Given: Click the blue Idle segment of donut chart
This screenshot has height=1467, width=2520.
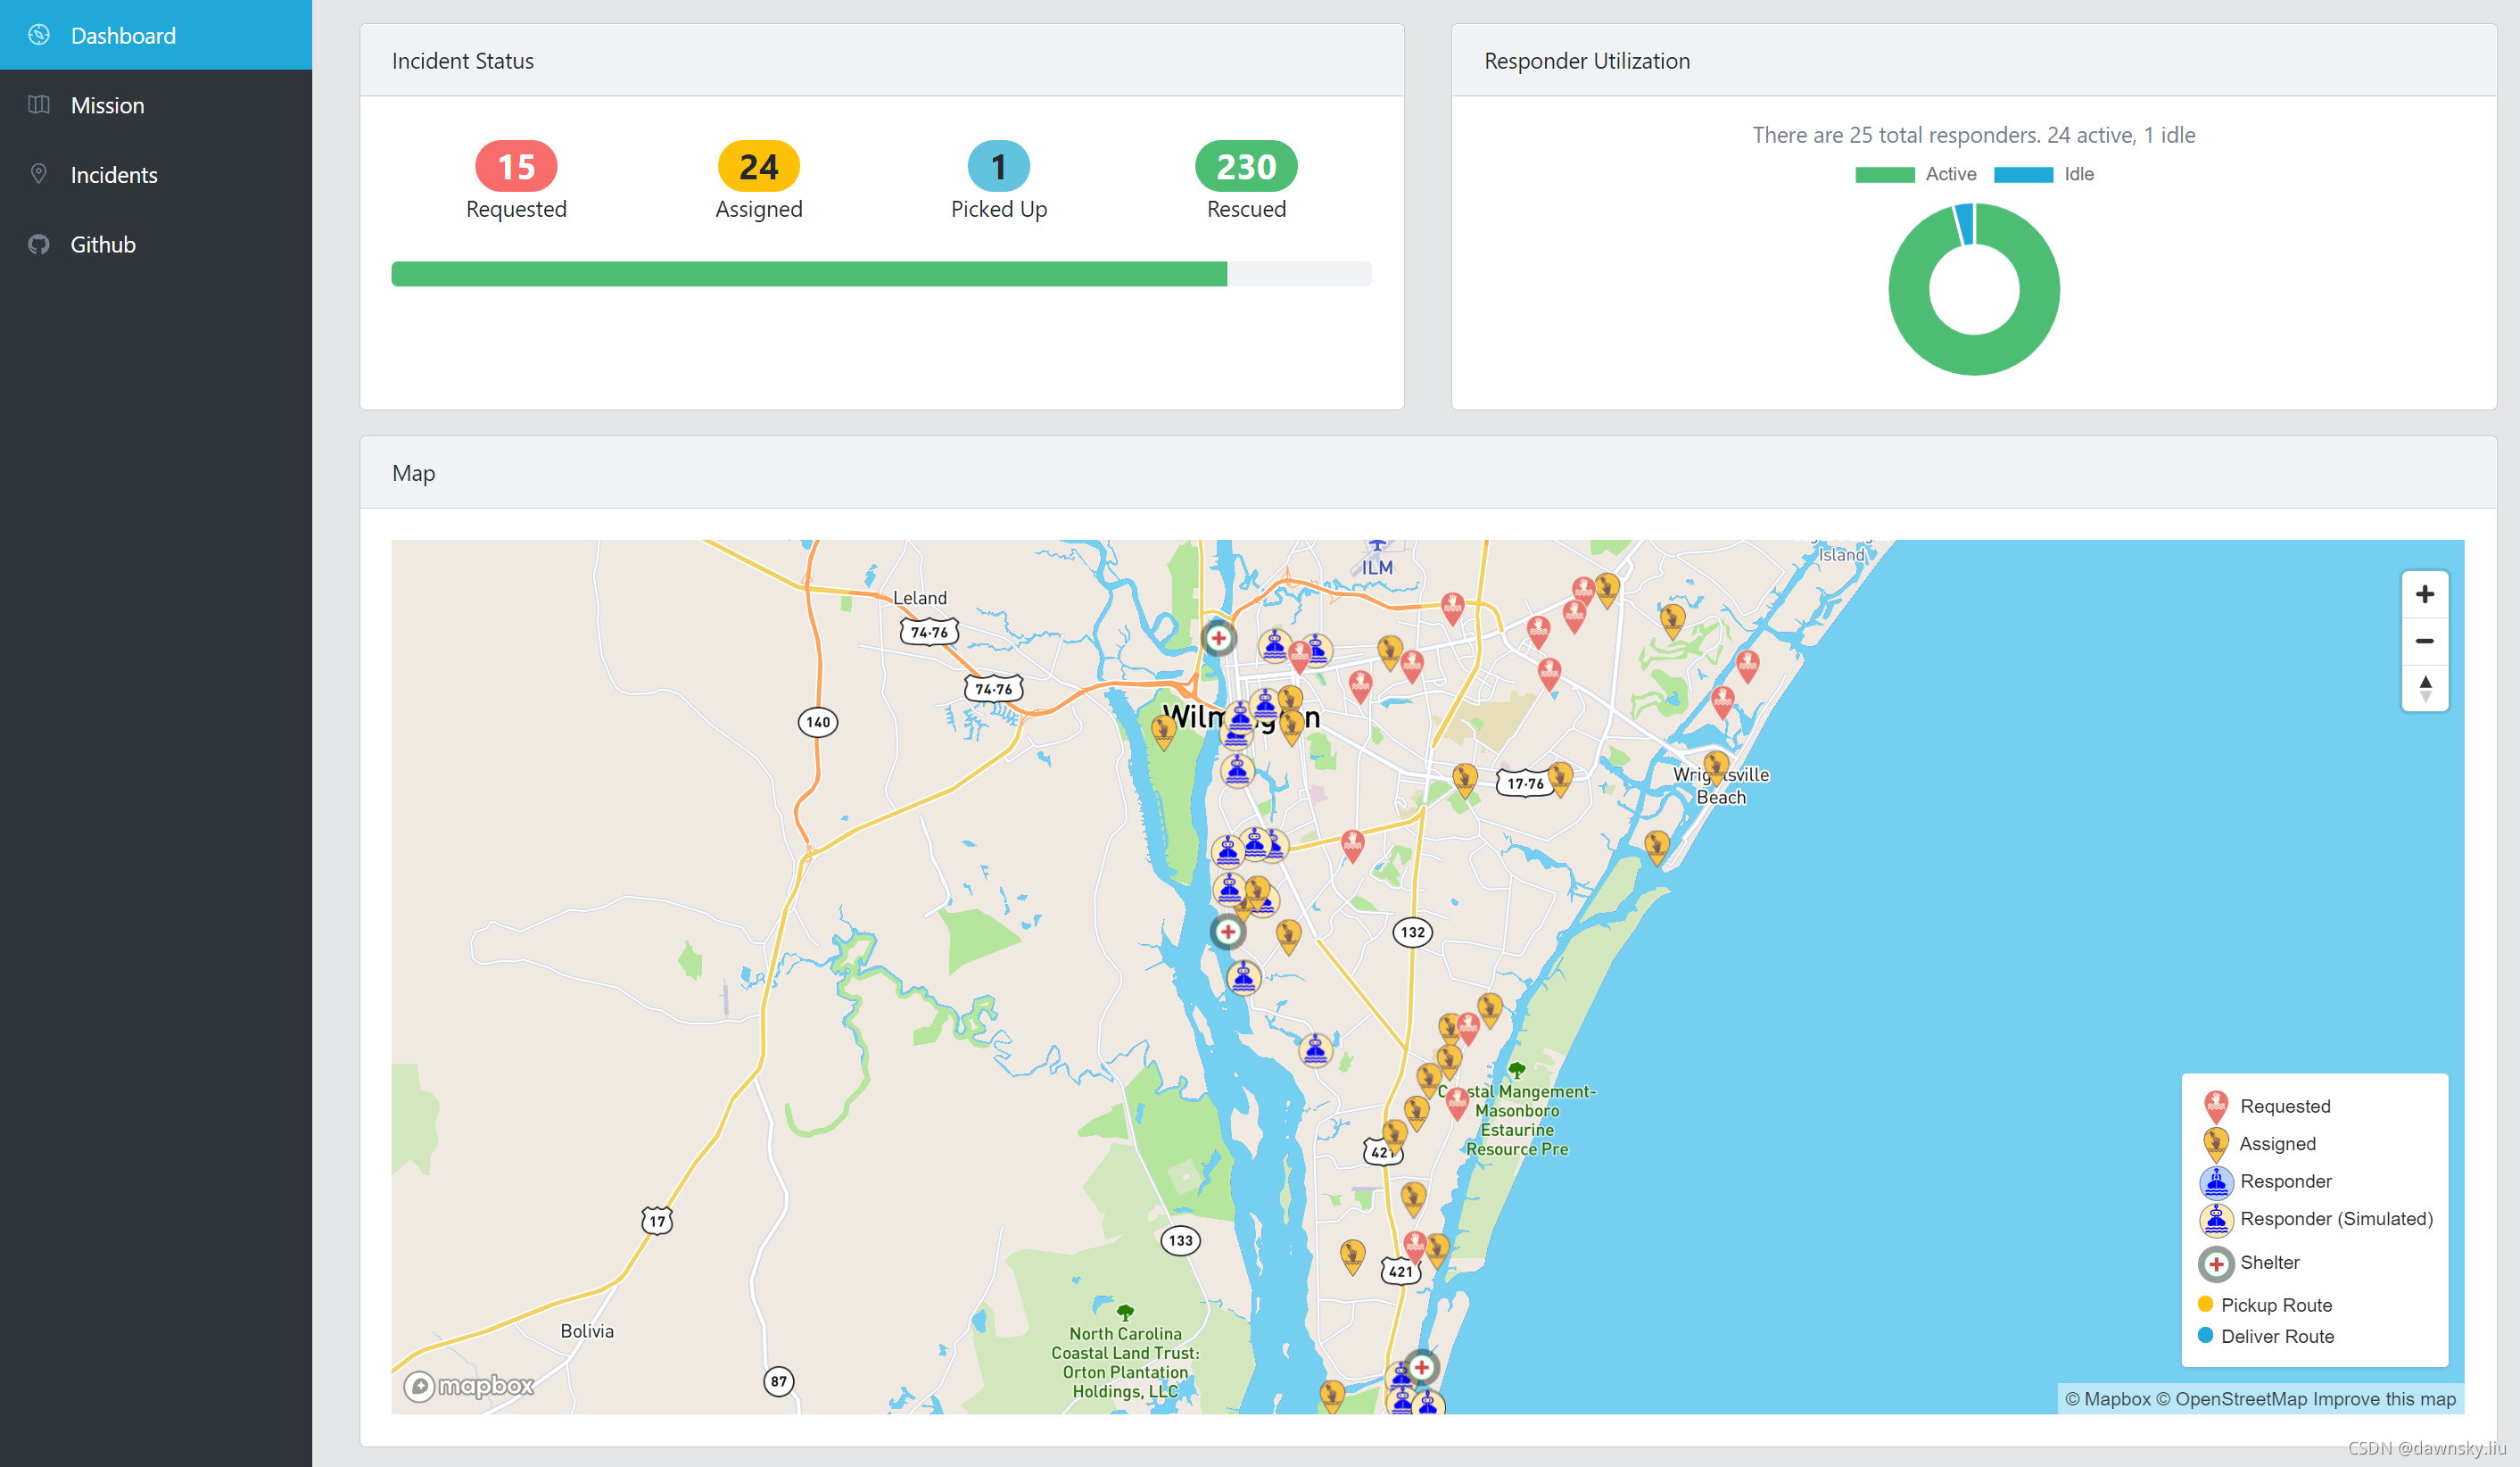Looking at the screenshot, I should click(1965, 224).
